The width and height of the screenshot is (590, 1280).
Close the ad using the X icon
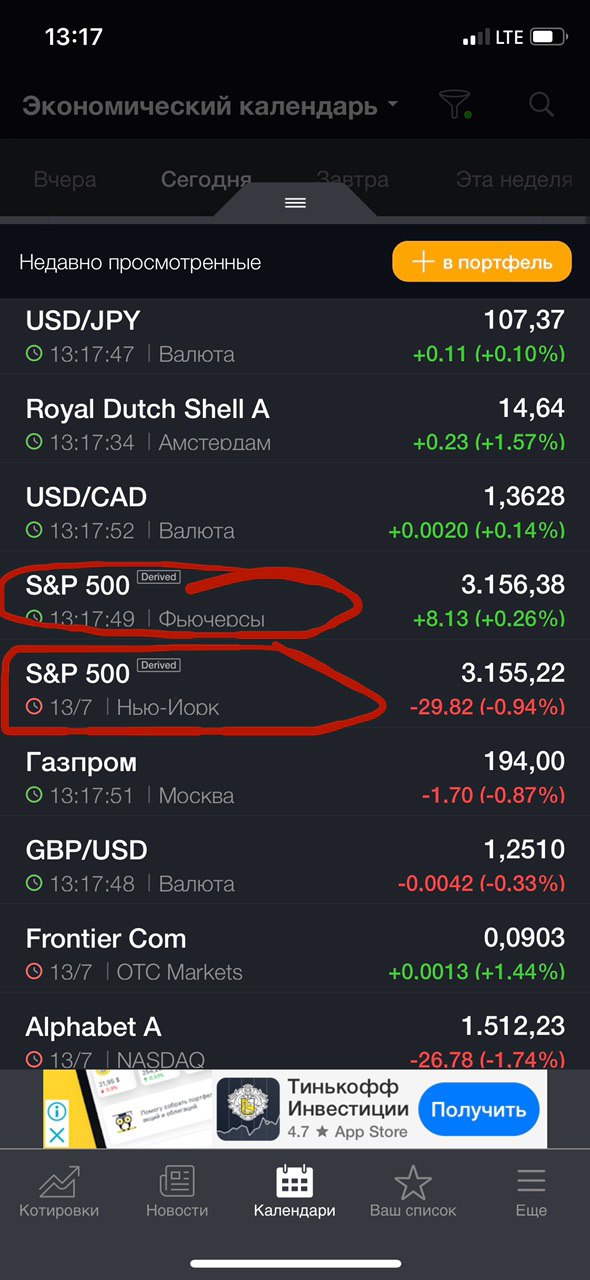click(57, 1135)
